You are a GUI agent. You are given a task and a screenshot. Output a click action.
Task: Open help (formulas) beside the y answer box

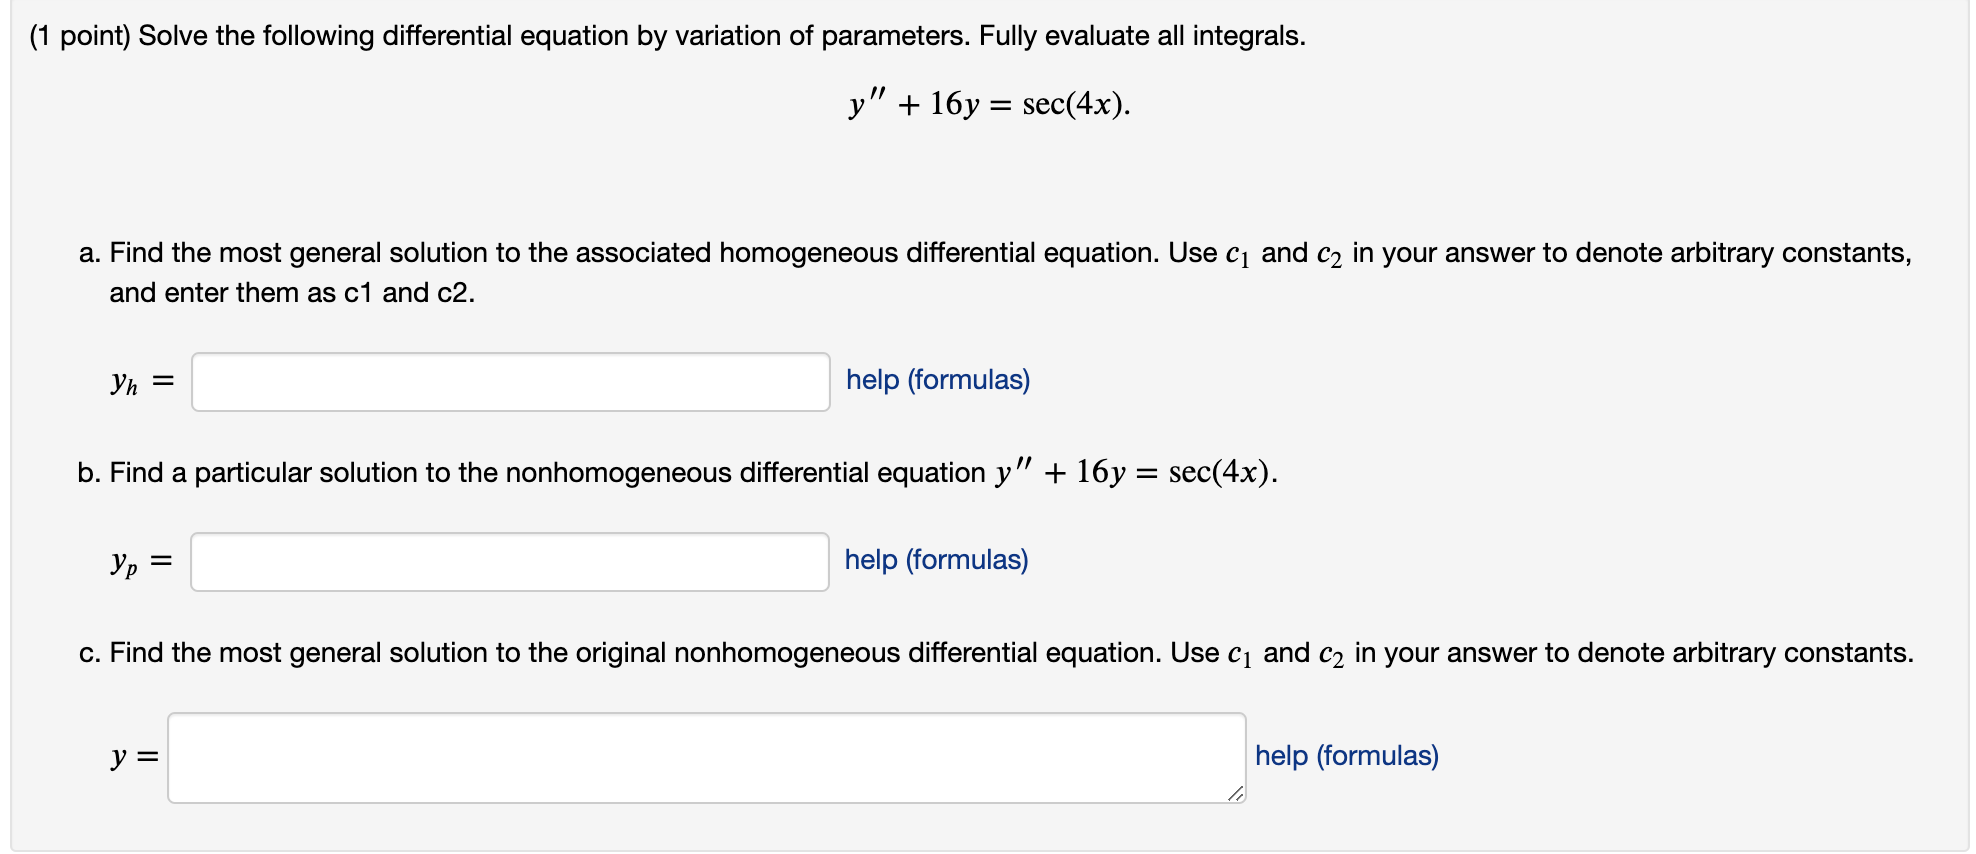pos(1345,756)
